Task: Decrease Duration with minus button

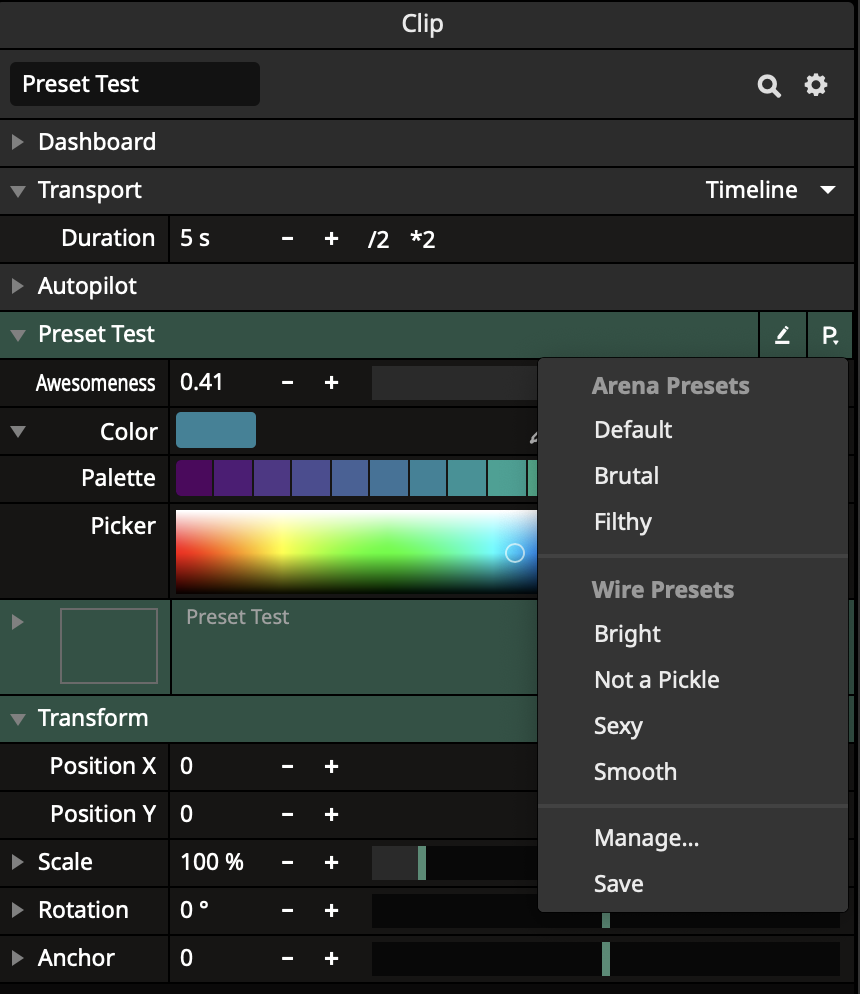Action: 288,239
